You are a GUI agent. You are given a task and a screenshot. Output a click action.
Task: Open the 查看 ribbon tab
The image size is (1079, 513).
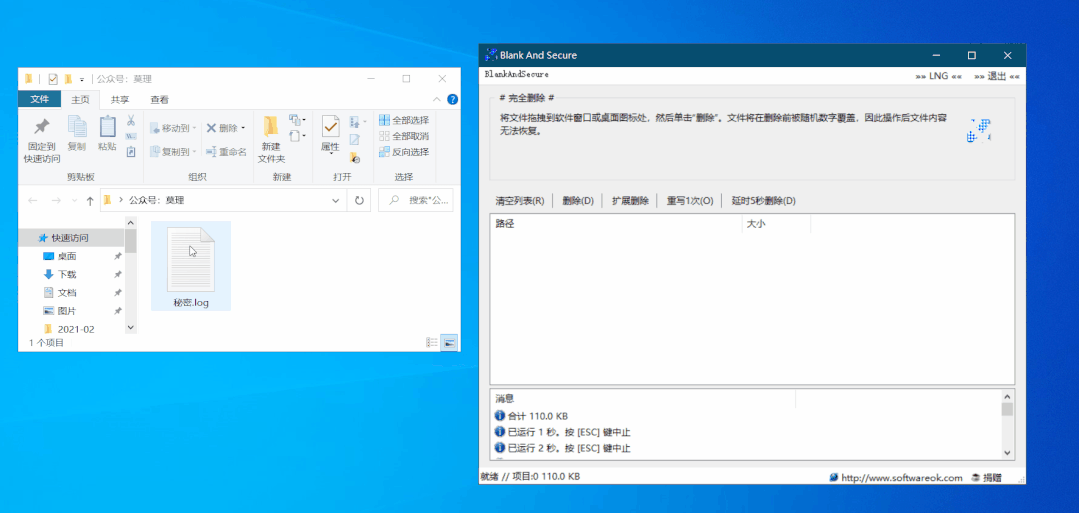click(159, 100)
